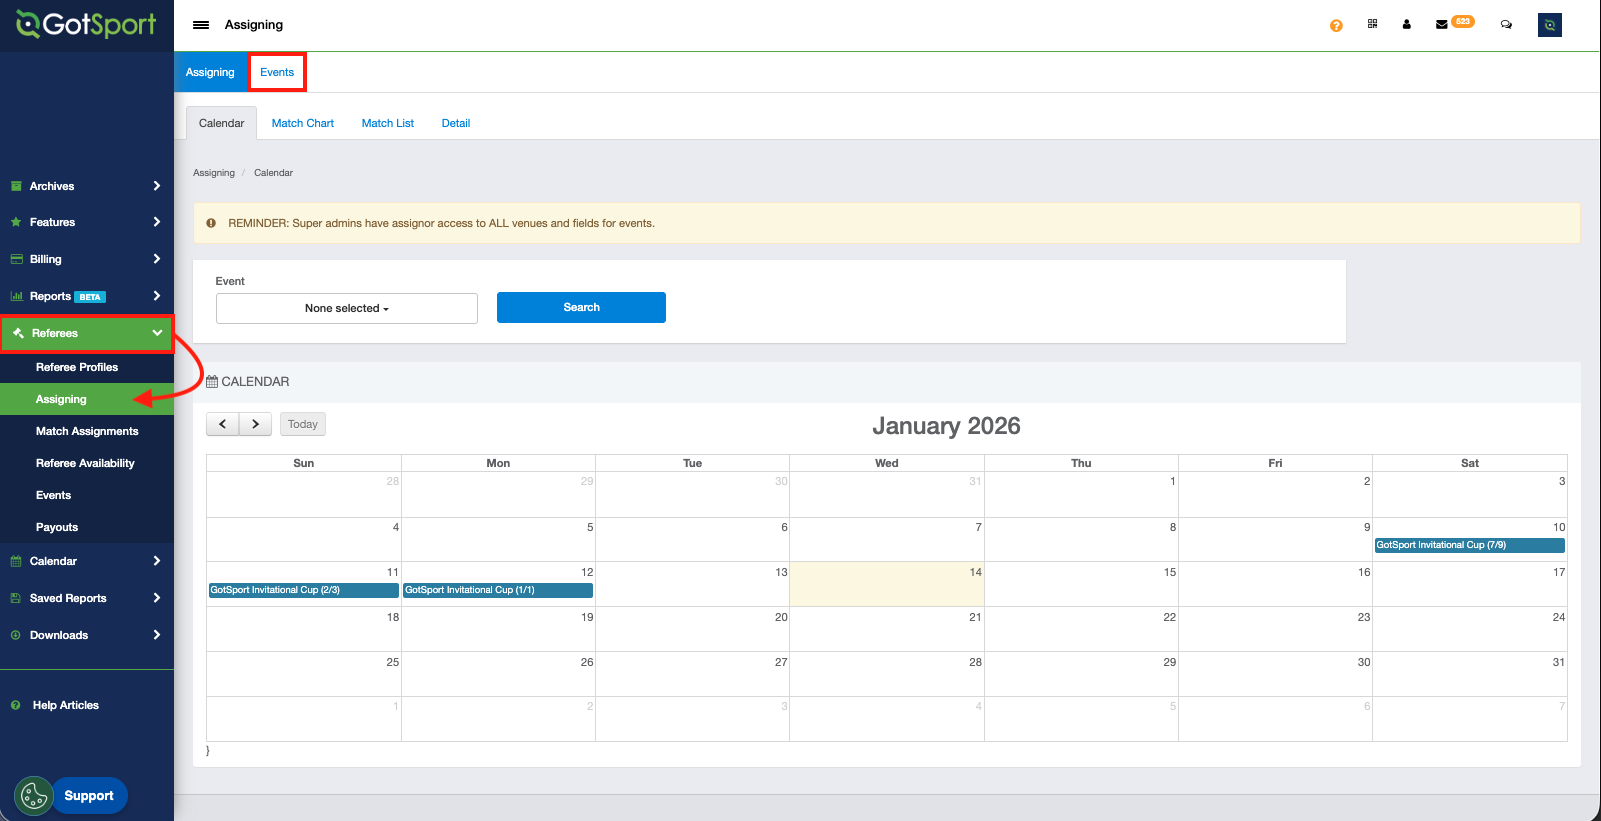
Task: Switch to the Match Chart tab
Action: pos(302,123)
